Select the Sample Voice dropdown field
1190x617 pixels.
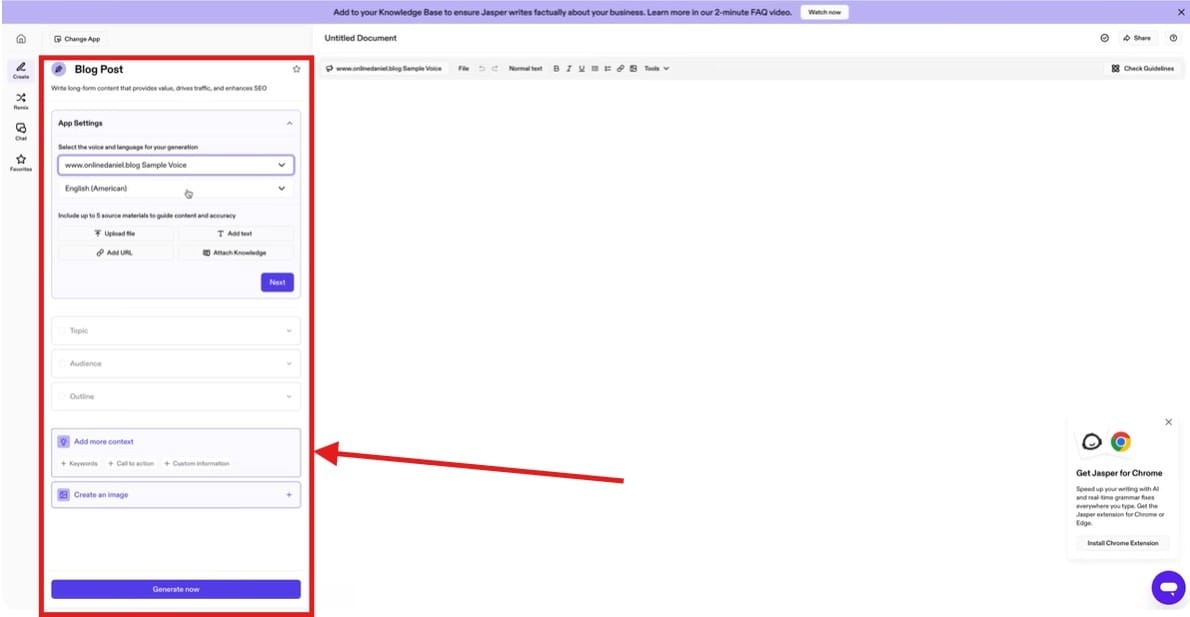pyautogui.click(x=176, y=164)
